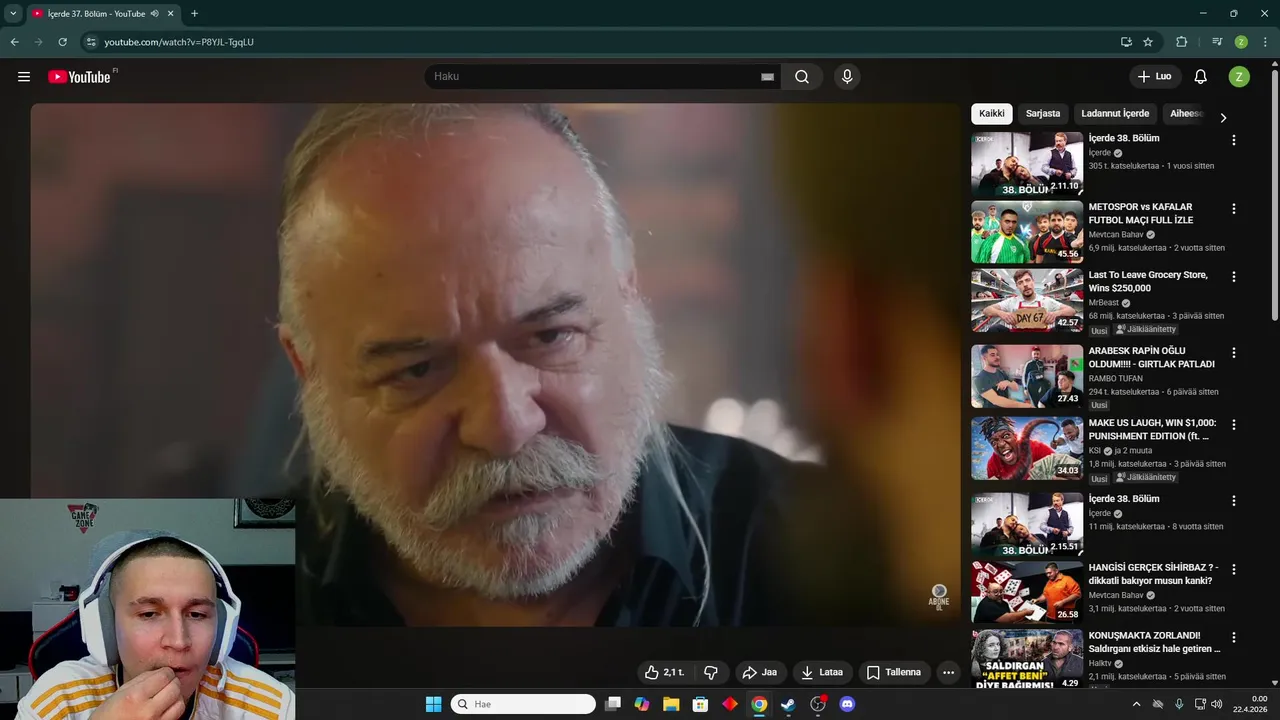Screen dimensions: 1280x720
Task: Open the volume control in system tray
Action: [1217, 704]
